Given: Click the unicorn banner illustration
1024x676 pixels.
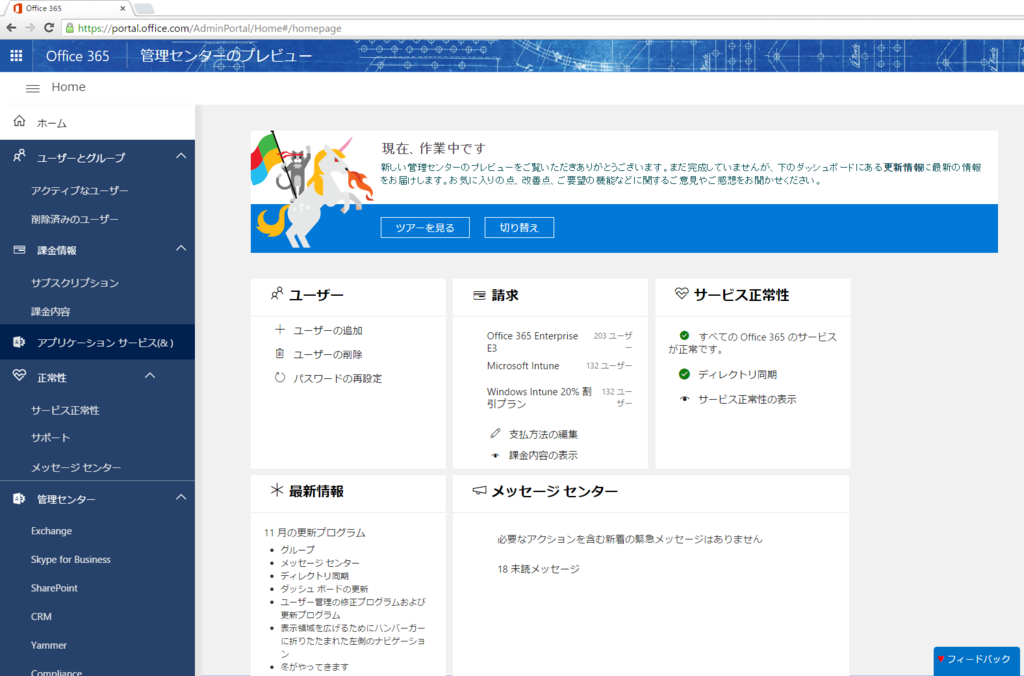Looking at the screenshot, I should (x=312, y=189).
